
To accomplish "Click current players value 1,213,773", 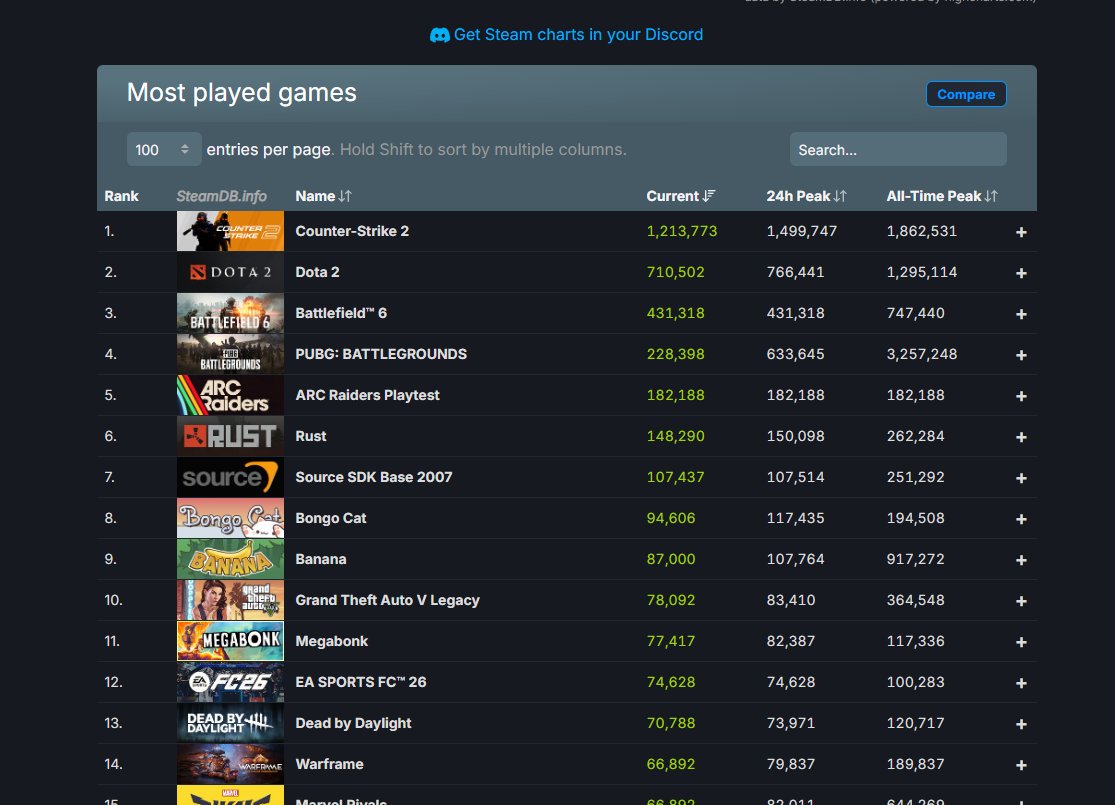I will pyautogui.click(x=682, y=231).
